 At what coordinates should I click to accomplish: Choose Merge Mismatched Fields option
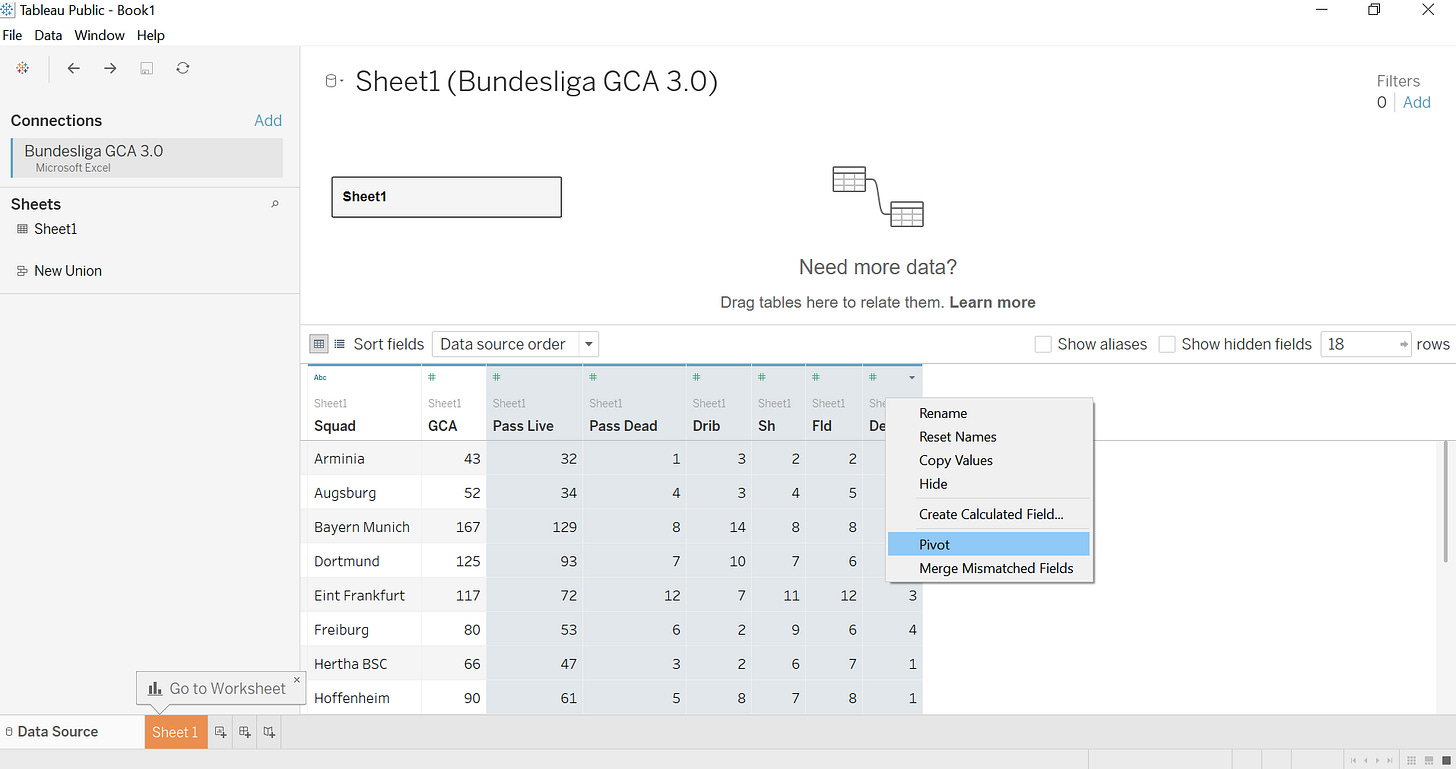coord(989,569)
